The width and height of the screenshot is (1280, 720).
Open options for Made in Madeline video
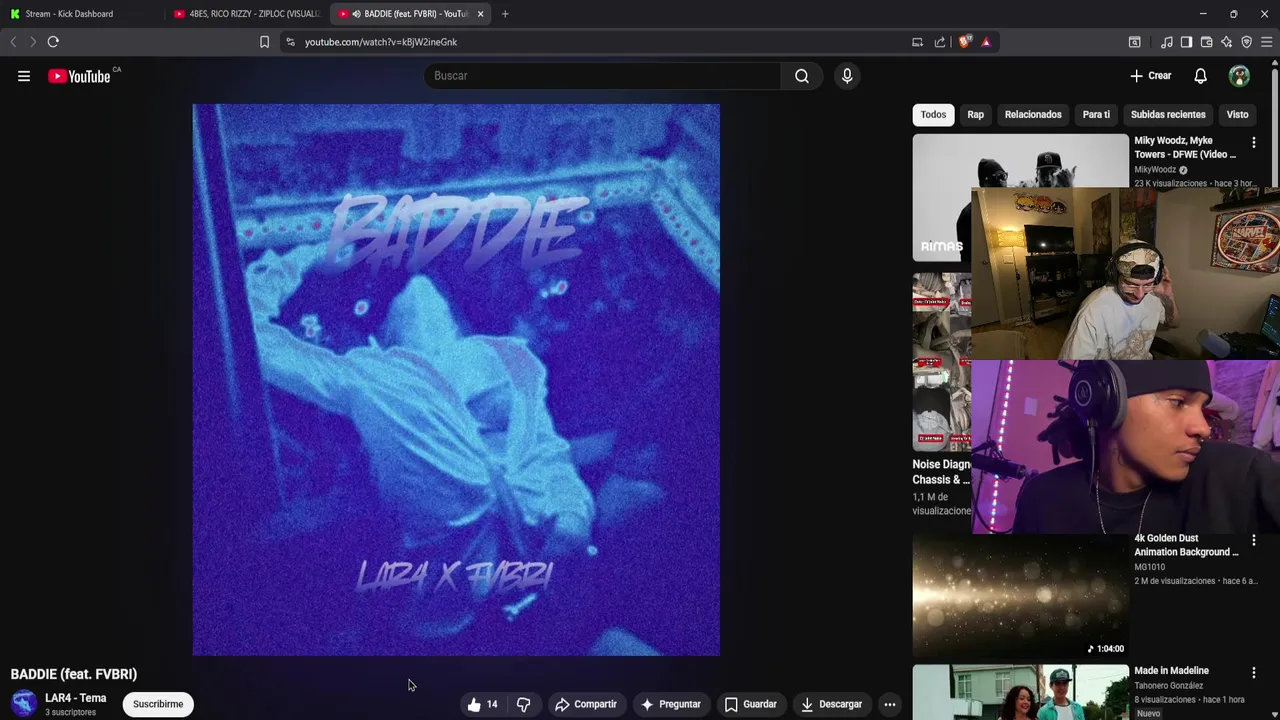click(1253, 673)
